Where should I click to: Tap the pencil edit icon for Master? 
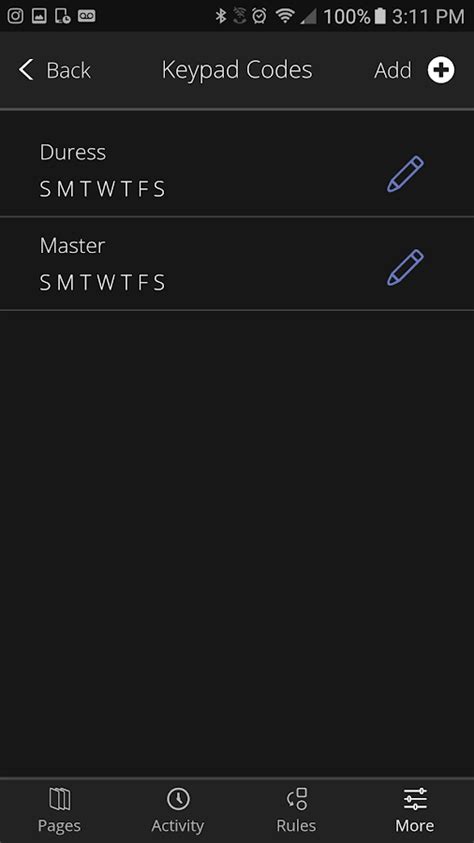405,267
